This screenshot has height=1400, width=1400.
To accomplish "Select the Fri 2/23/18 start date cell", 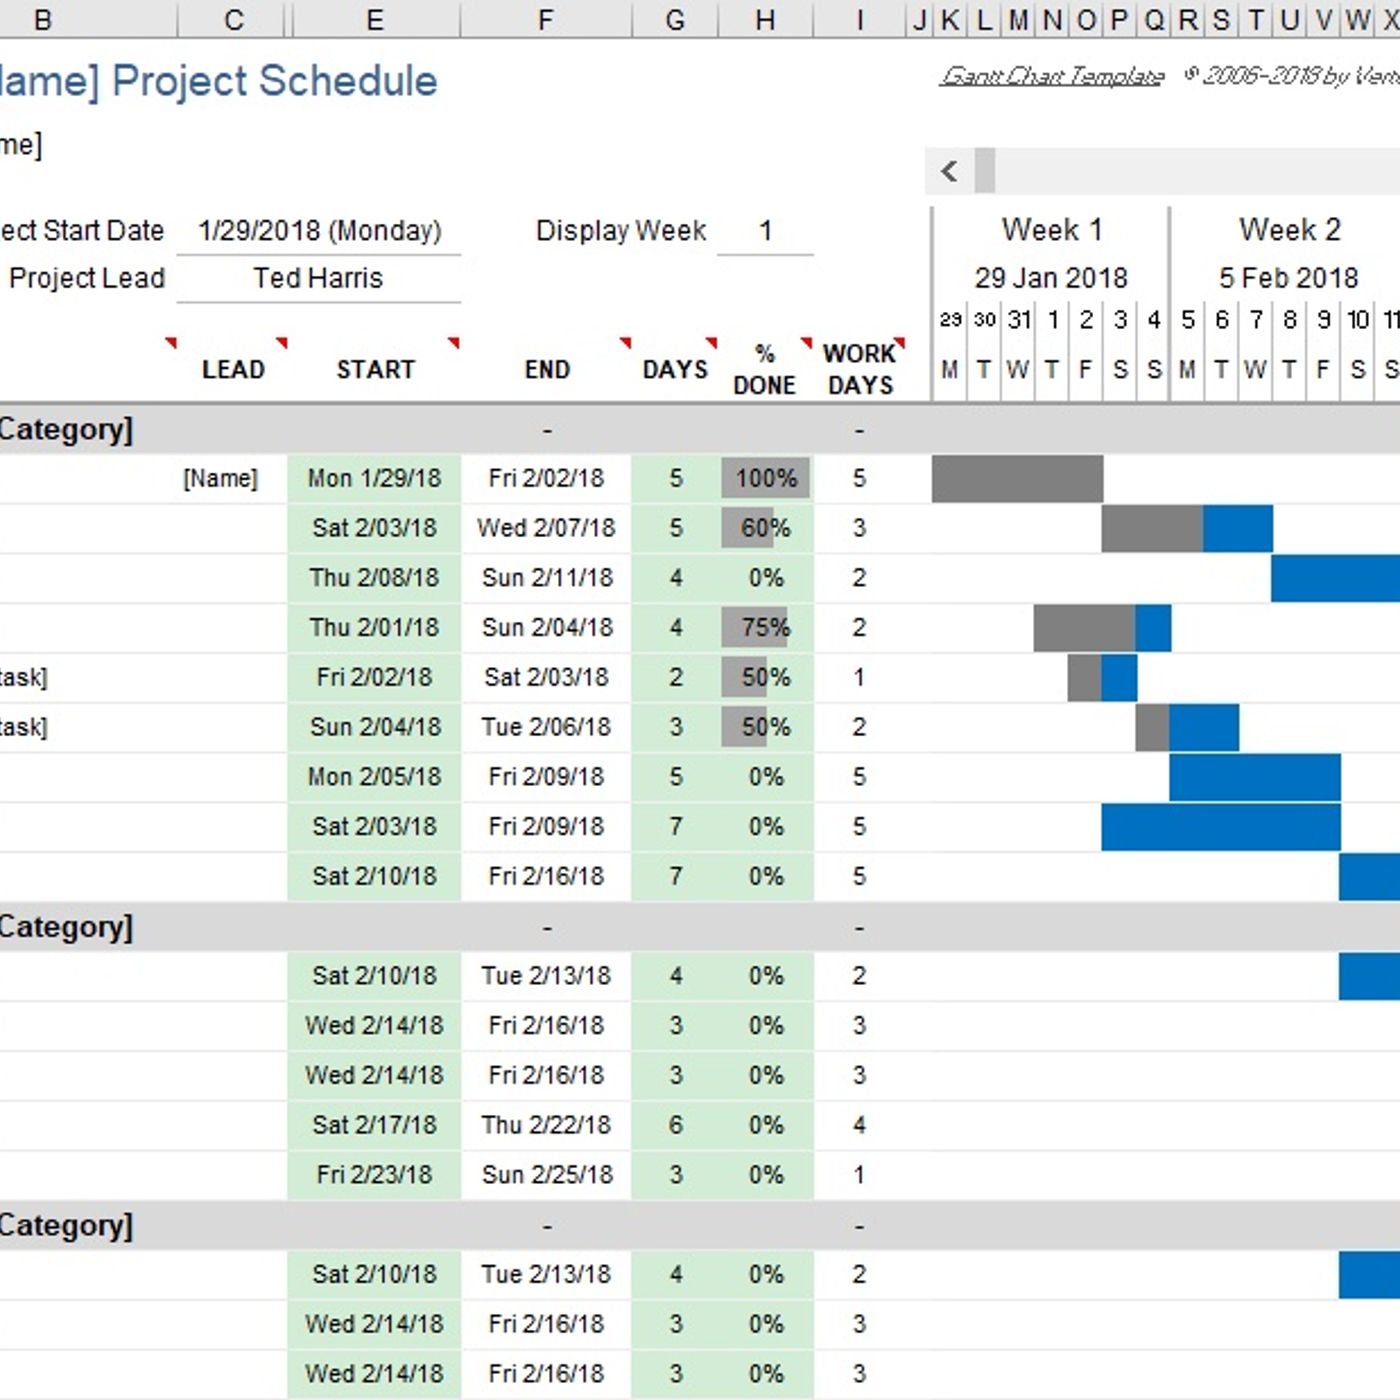I will 375,1175.
